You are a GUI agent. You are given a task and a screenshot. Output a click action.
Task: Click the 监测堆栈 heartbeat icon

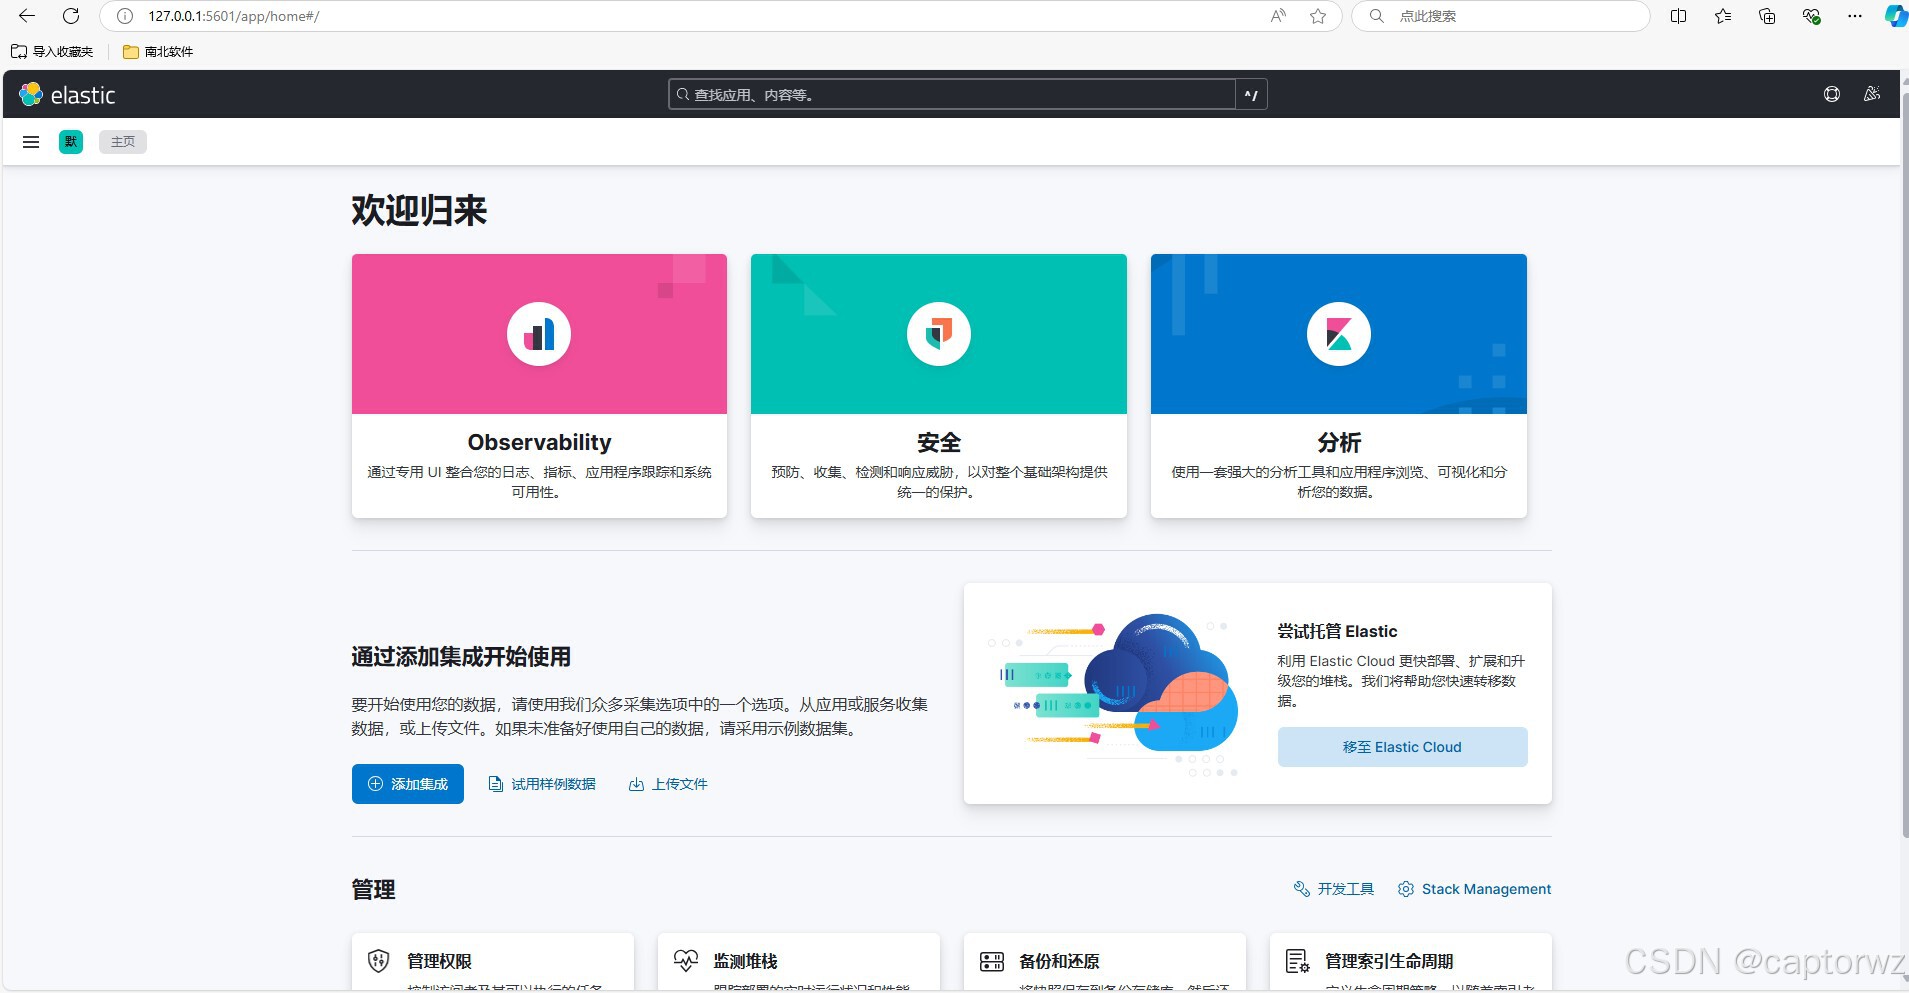(x=685, y=961)
